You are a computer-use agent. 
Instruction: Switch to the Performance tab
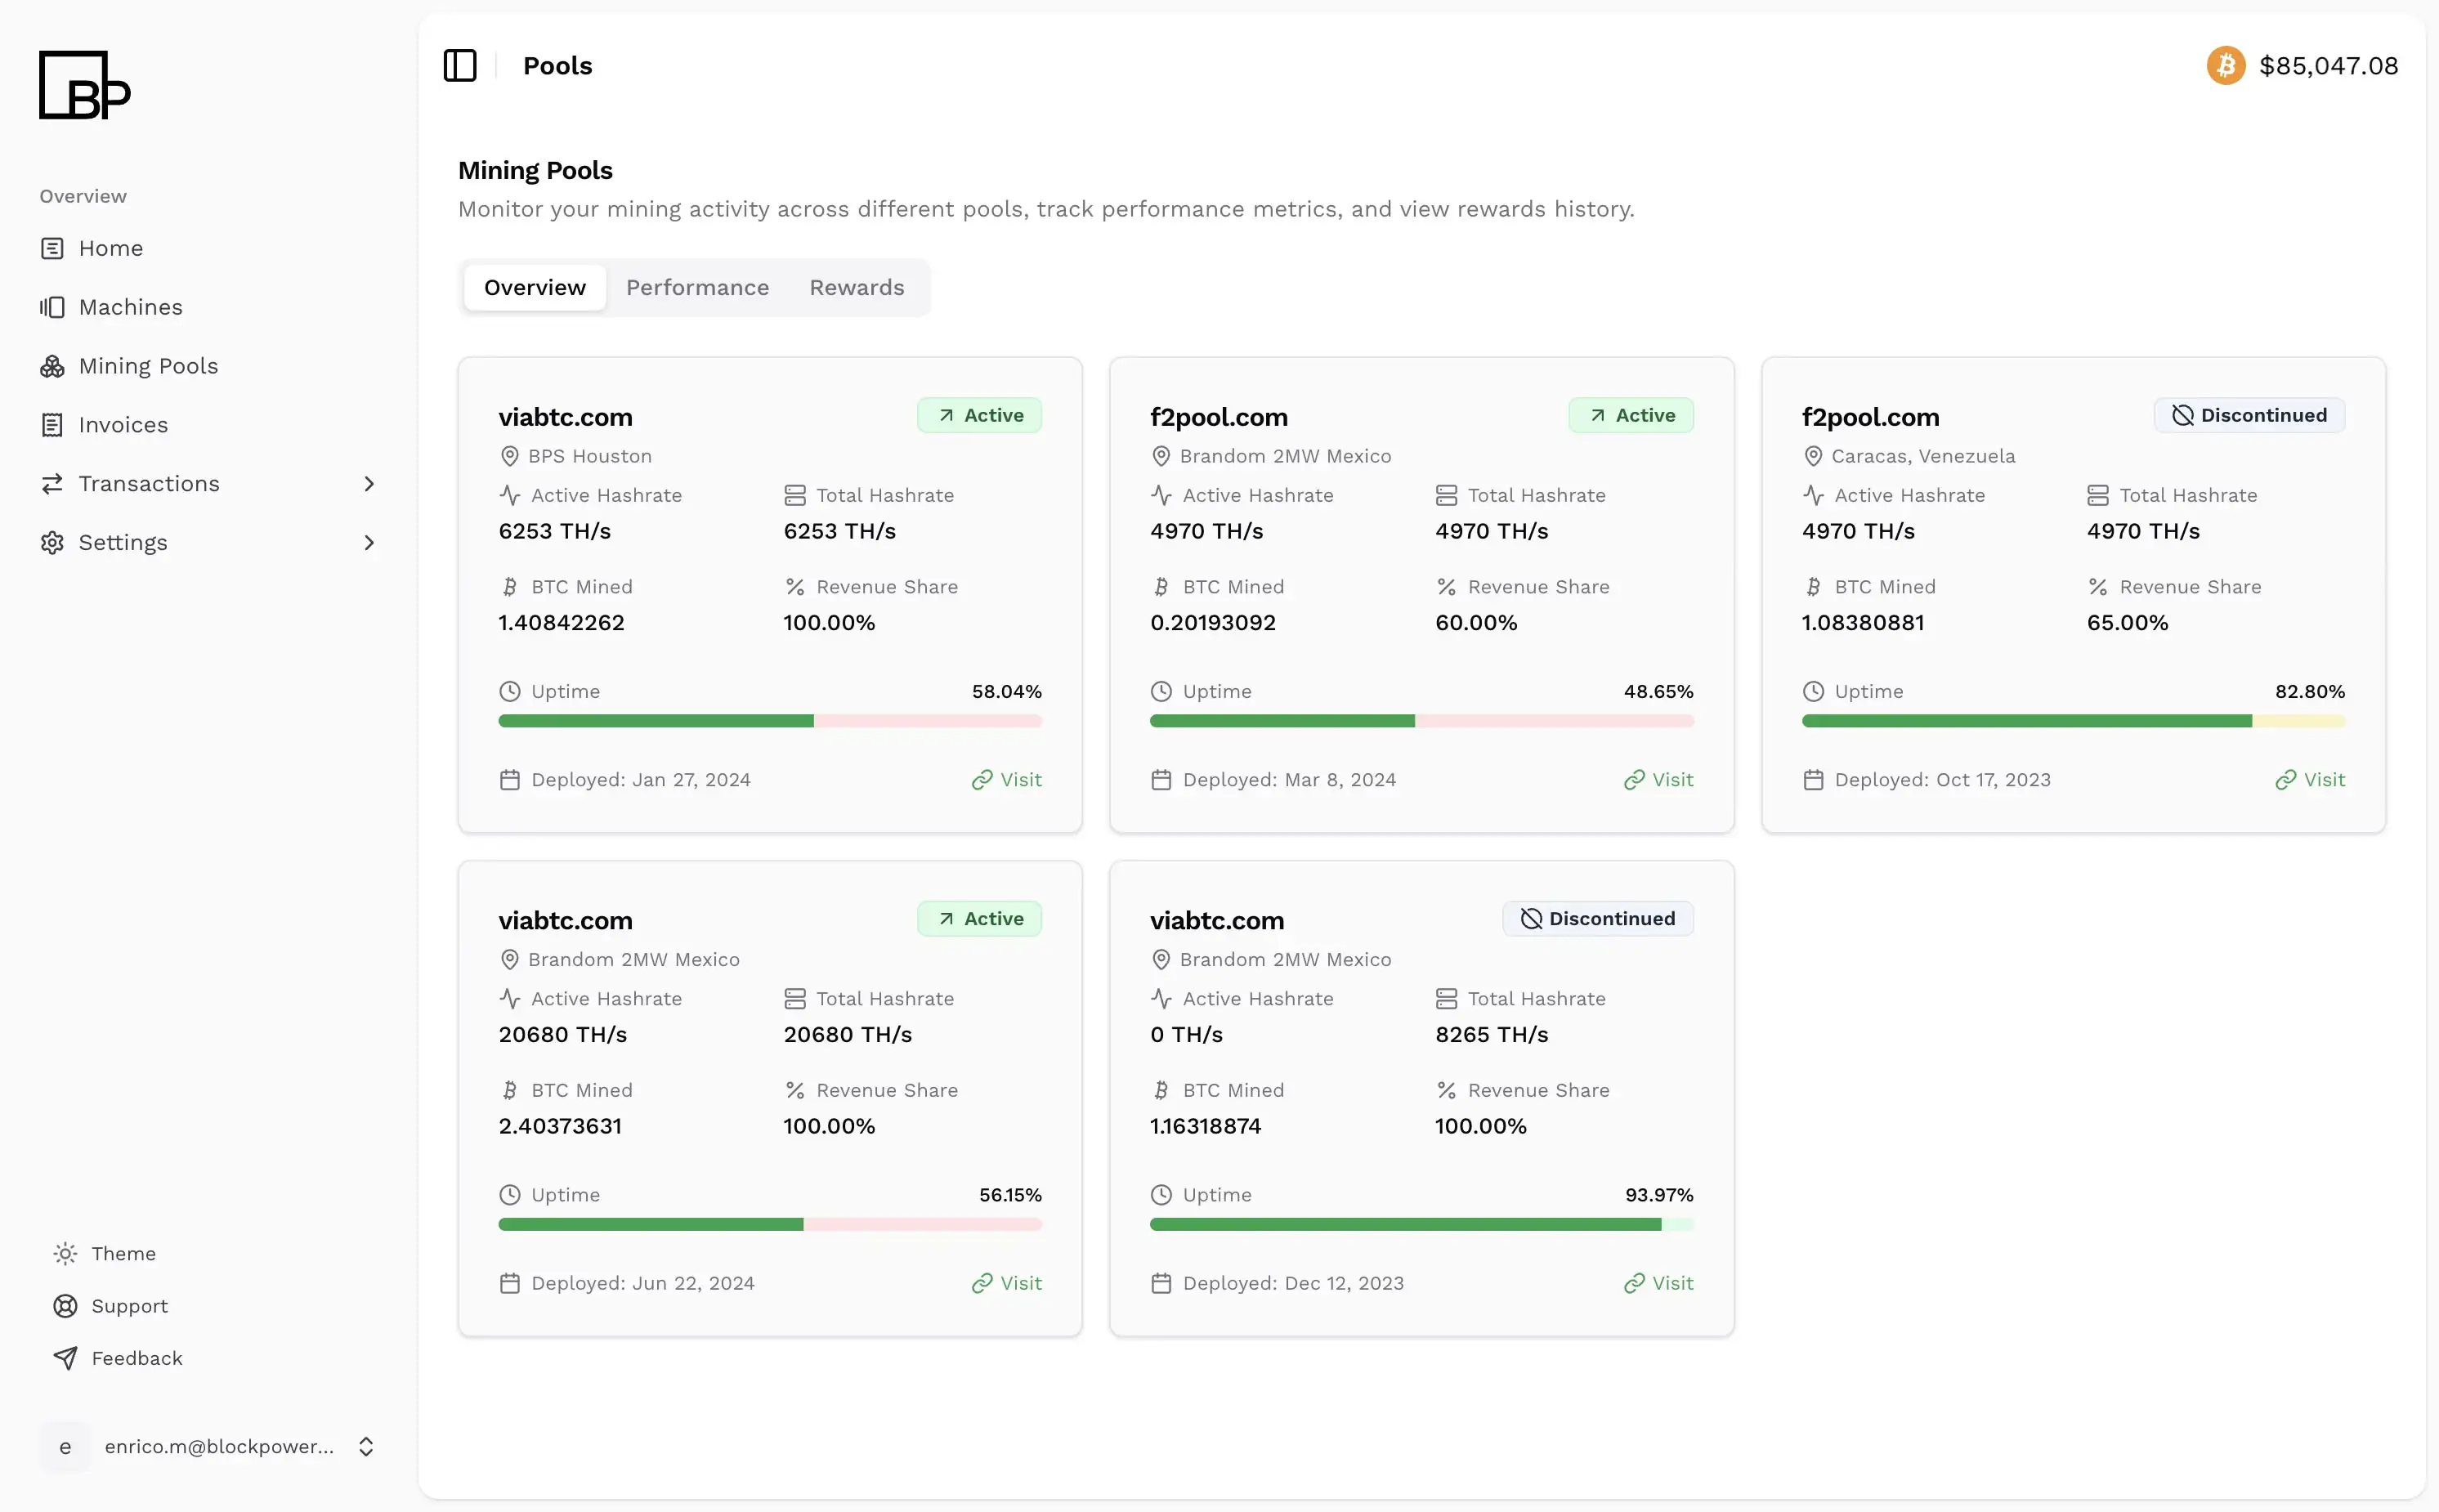pos(697,288)
